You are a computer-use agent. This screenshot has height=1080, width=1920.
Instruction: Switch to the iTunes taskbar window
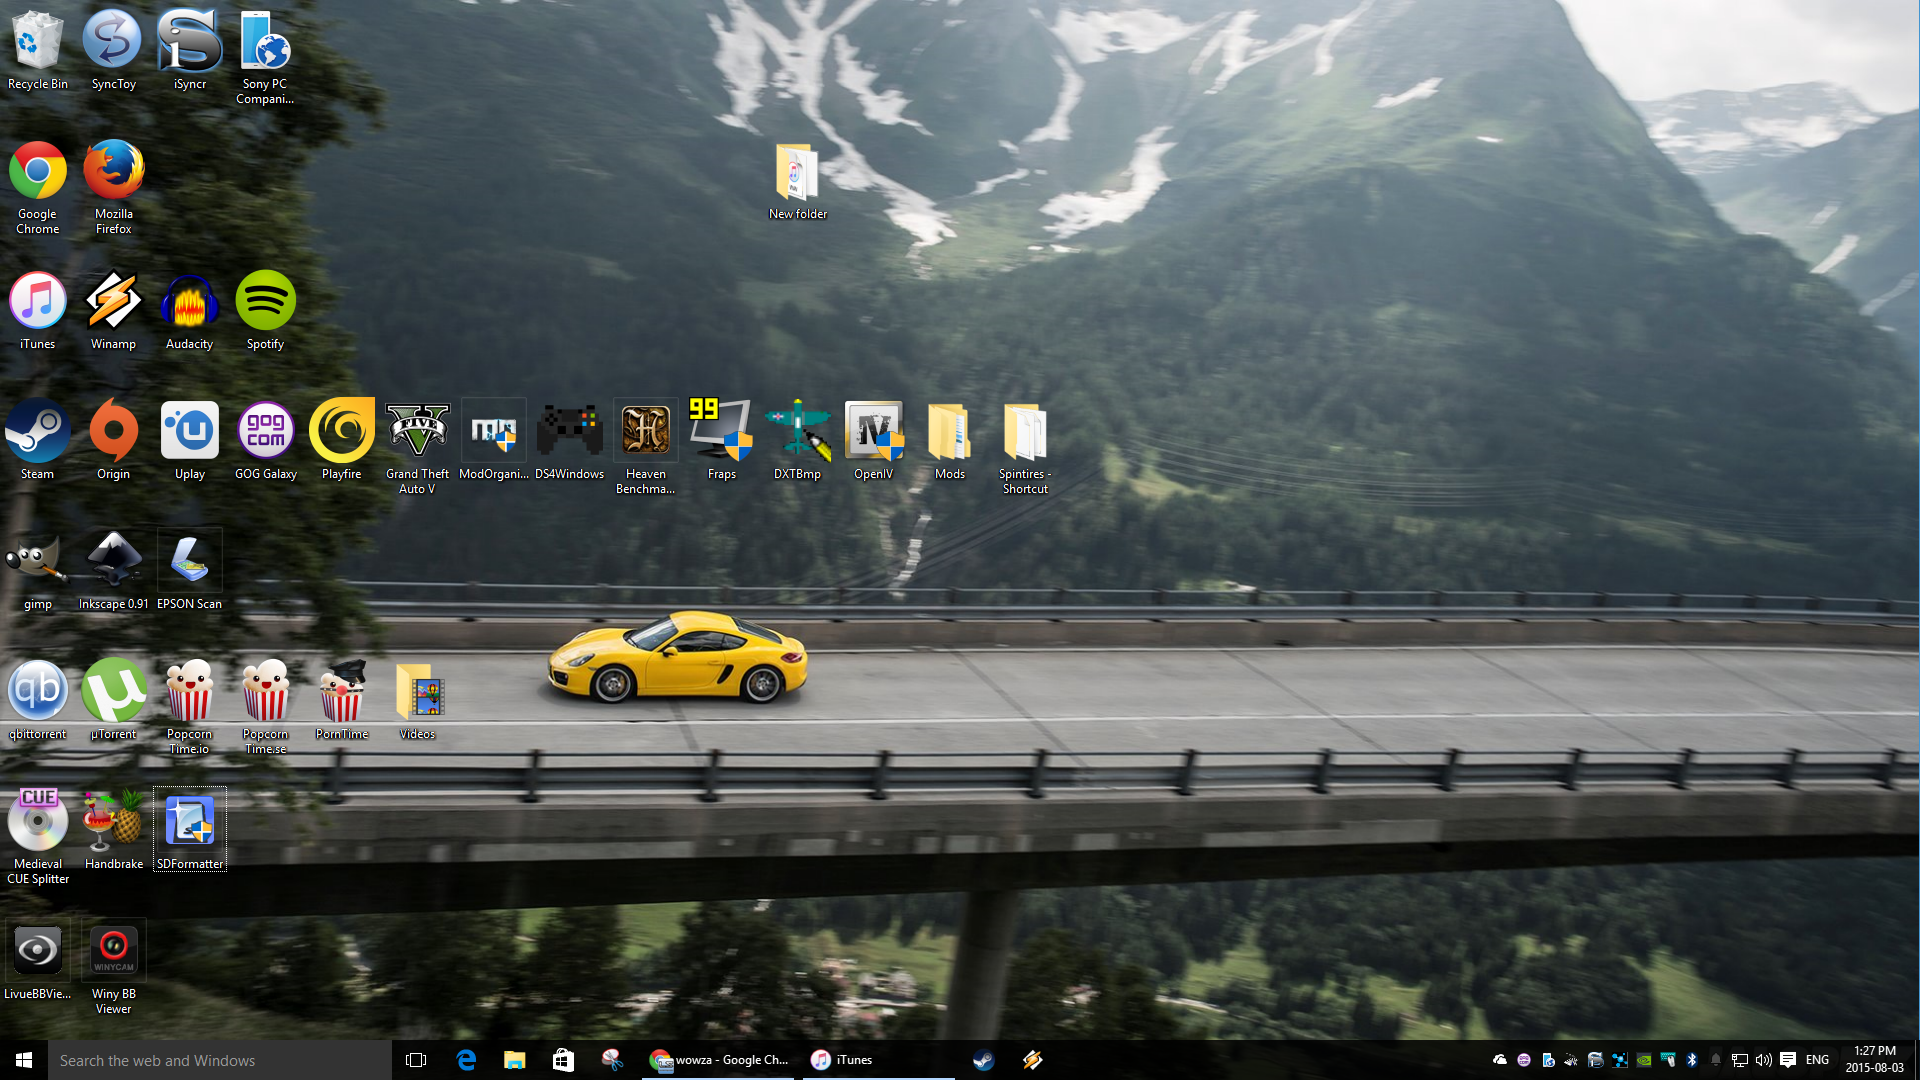878,1060
